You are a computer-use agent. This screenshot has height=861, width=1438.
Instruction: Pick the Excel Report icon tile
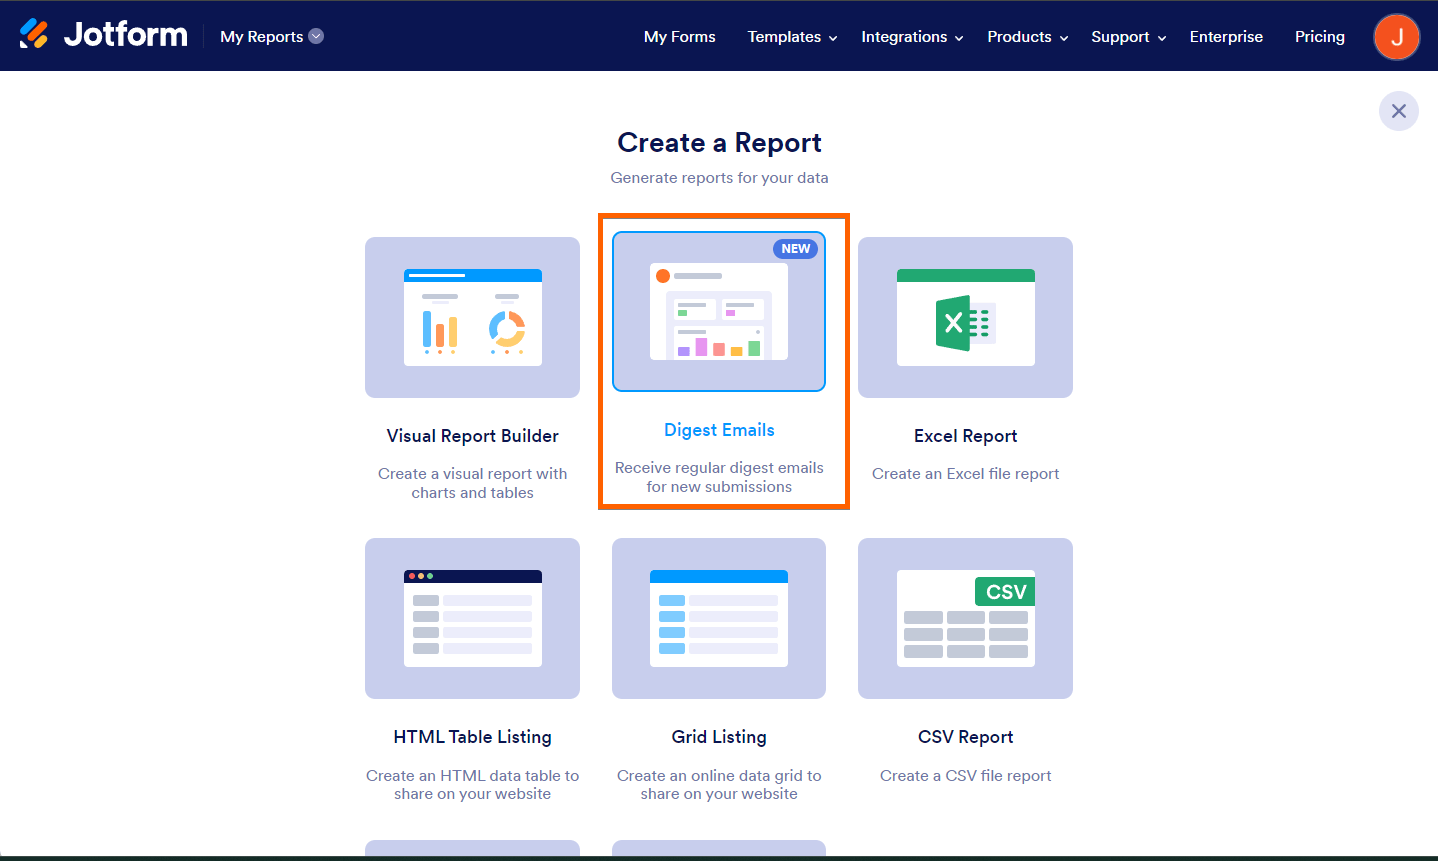pos(965,317)
